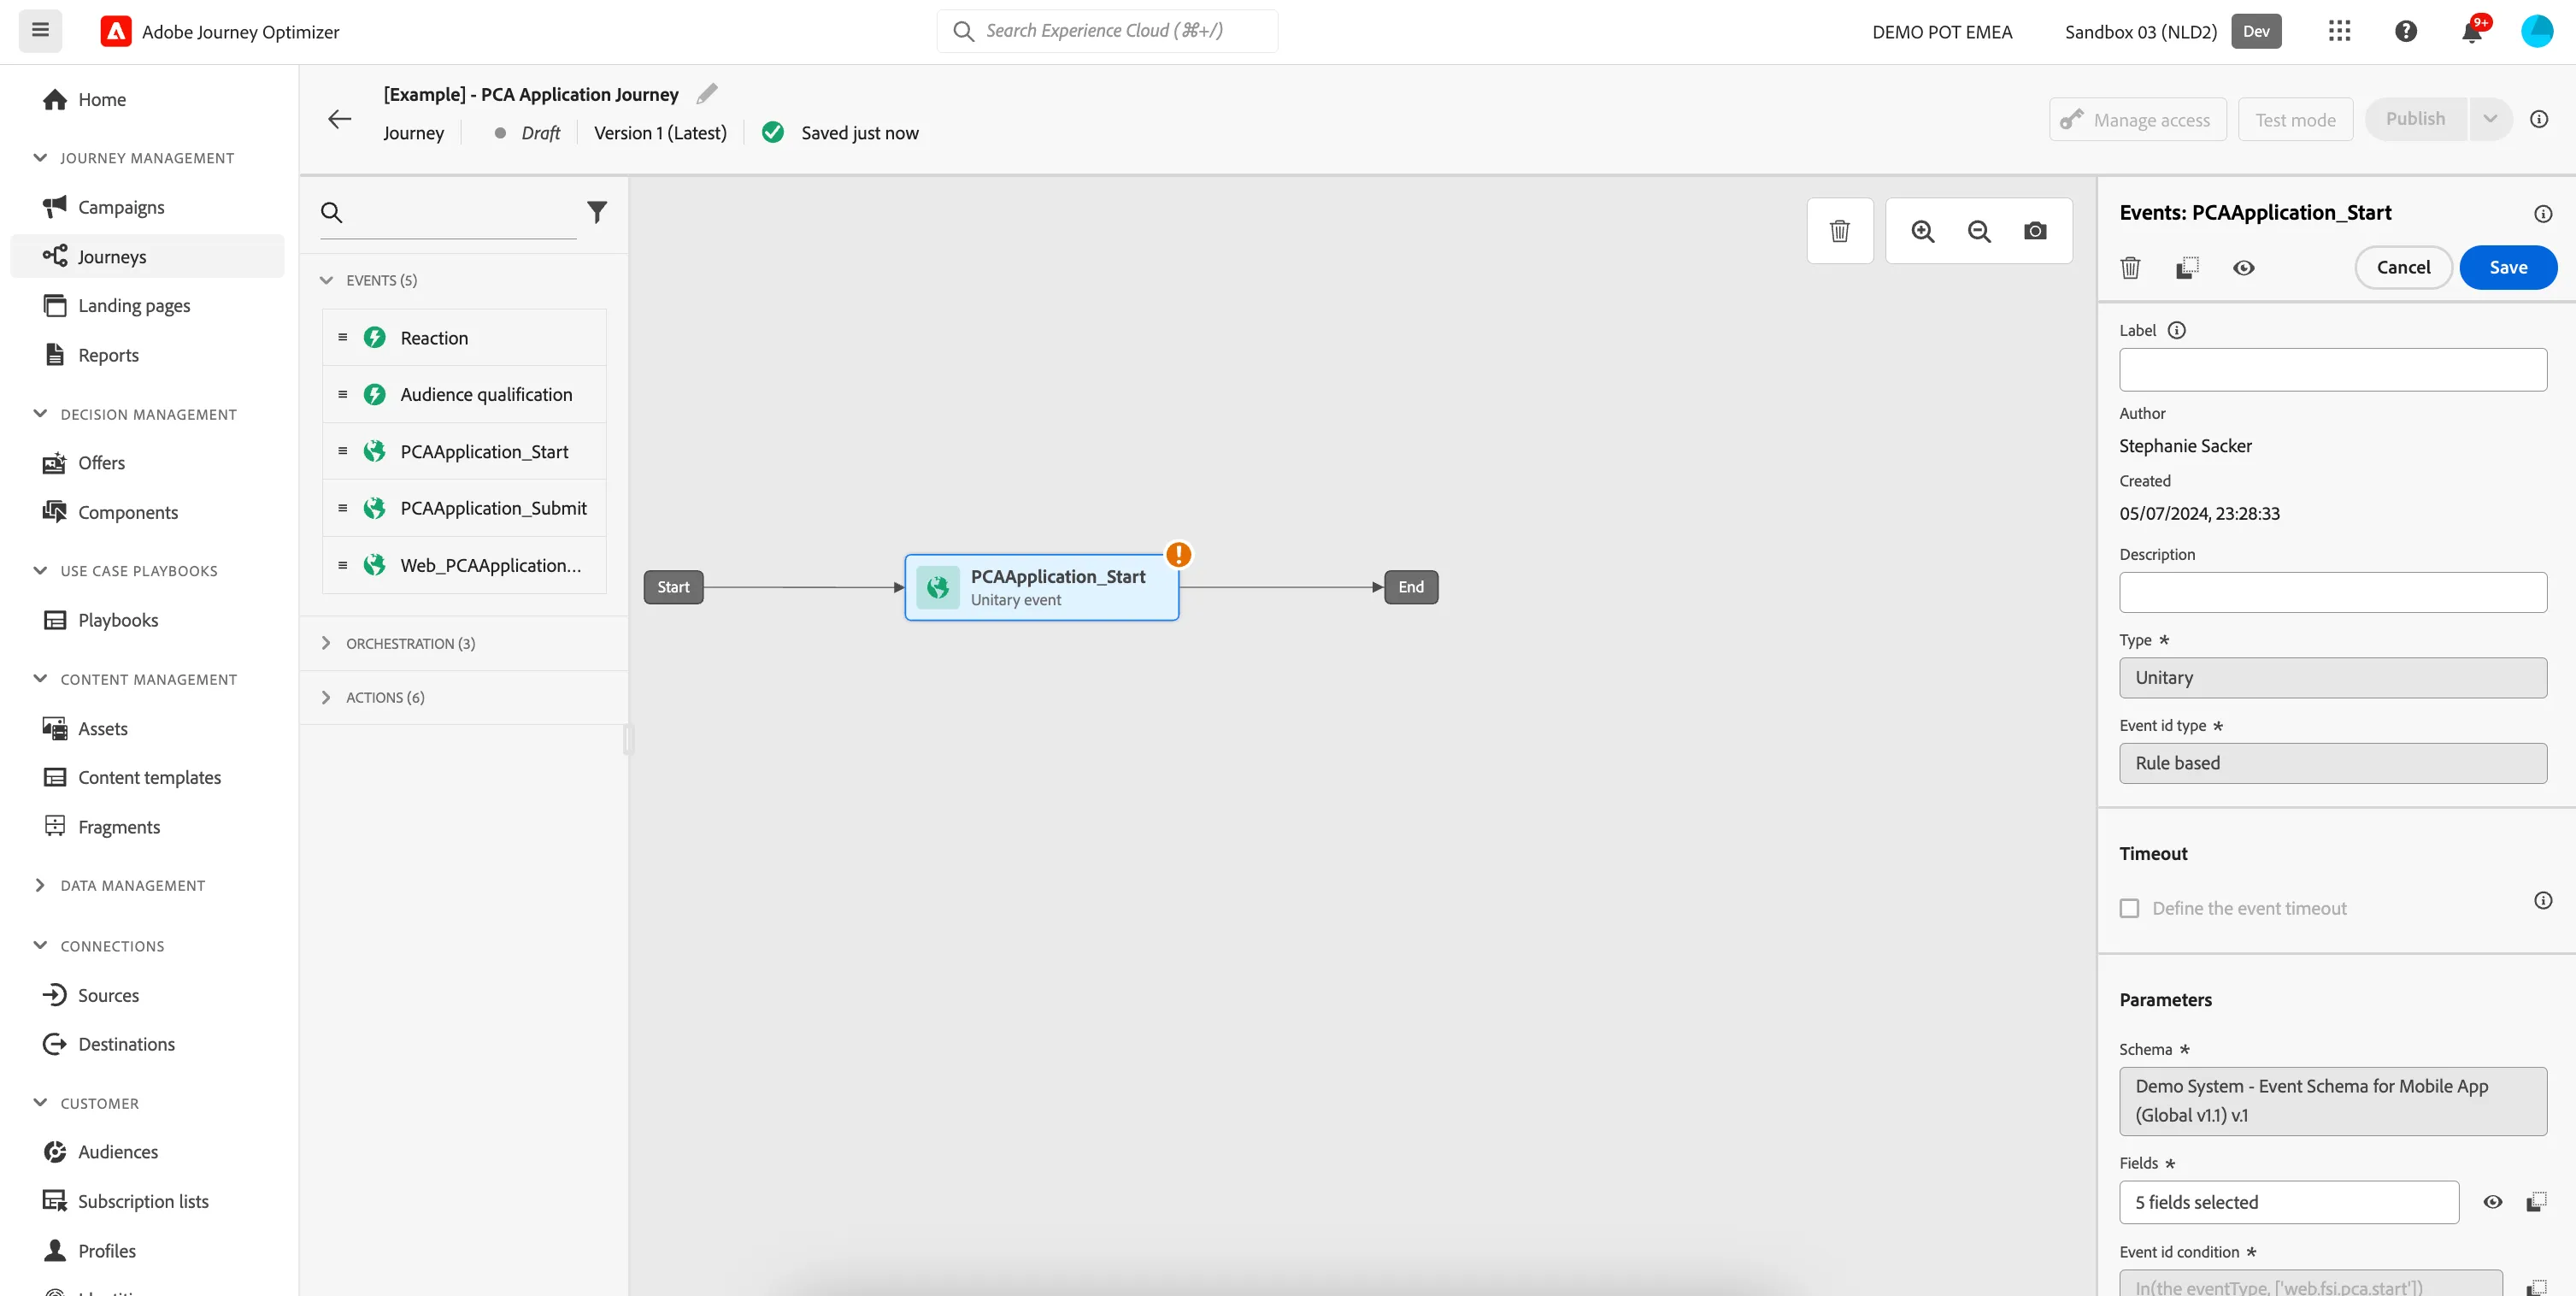Focus the Label input field
Screen dimensions: 2576x1296
(x=2332, y=369)
